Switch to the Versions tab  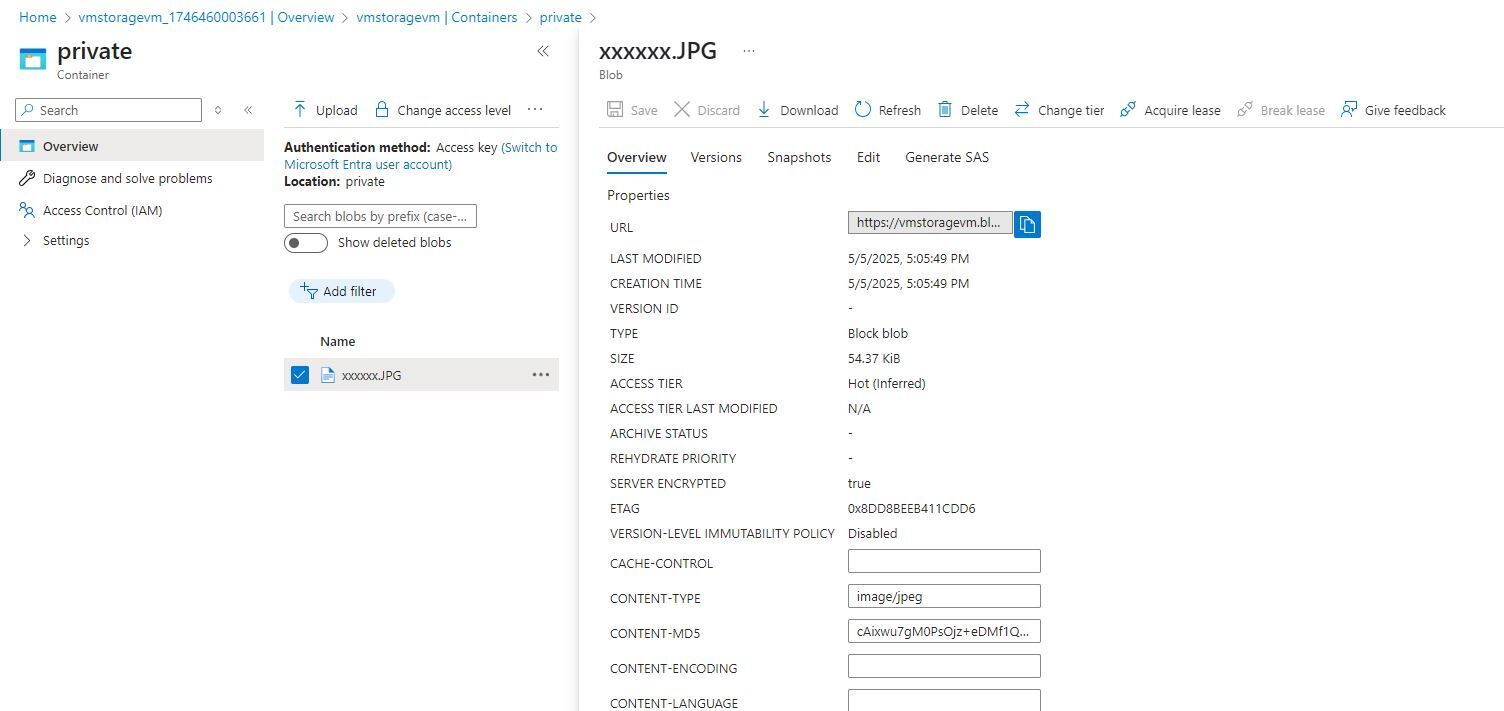(716, 157)
